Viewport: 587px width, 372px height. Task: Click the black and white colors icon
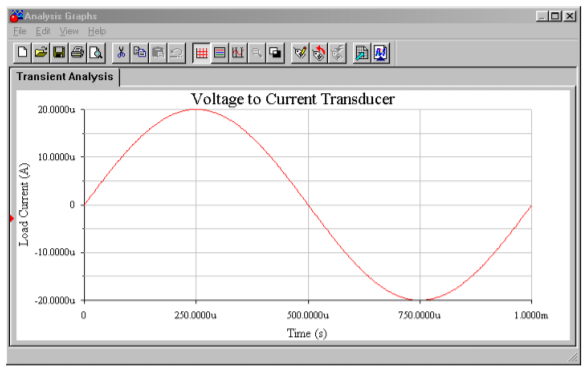pos(275,52)
